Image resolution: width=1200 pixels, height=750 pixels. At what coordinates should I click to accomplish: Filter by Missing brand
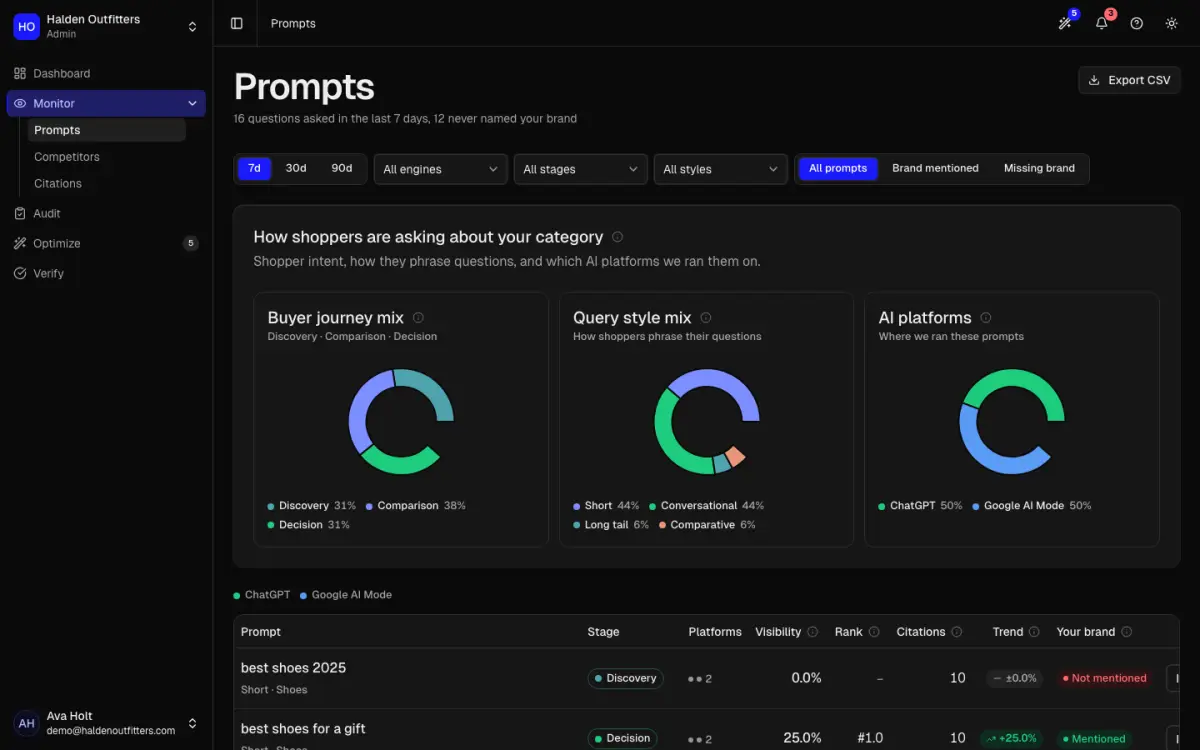[1039, 168]
